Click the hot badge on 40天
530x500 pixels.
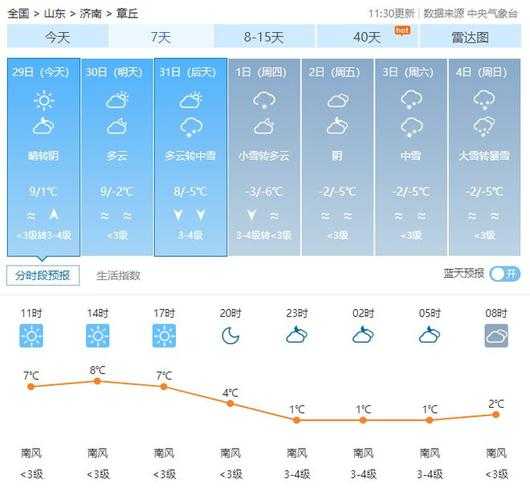point(403,31)
